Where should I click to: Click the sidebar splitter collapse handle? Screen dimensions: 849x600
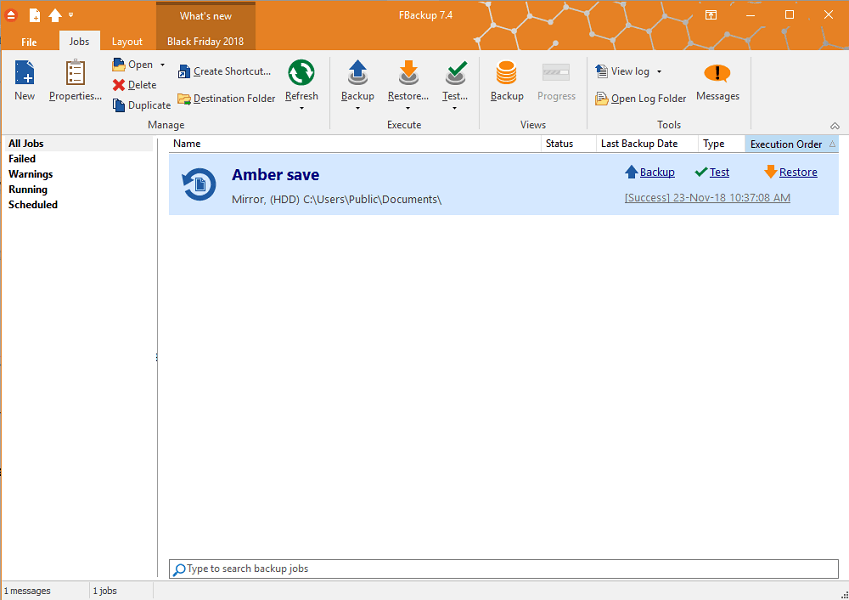pyautogui.click(x=157, y=357)
